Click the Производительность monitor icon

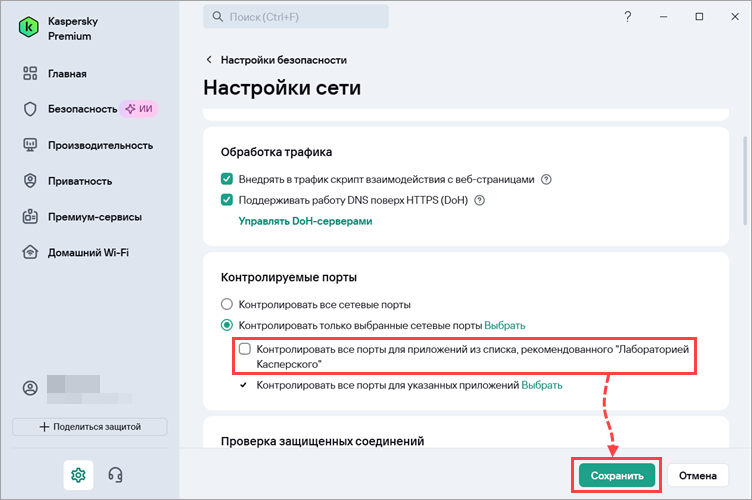pyautogui.click(x=30, y=145)
